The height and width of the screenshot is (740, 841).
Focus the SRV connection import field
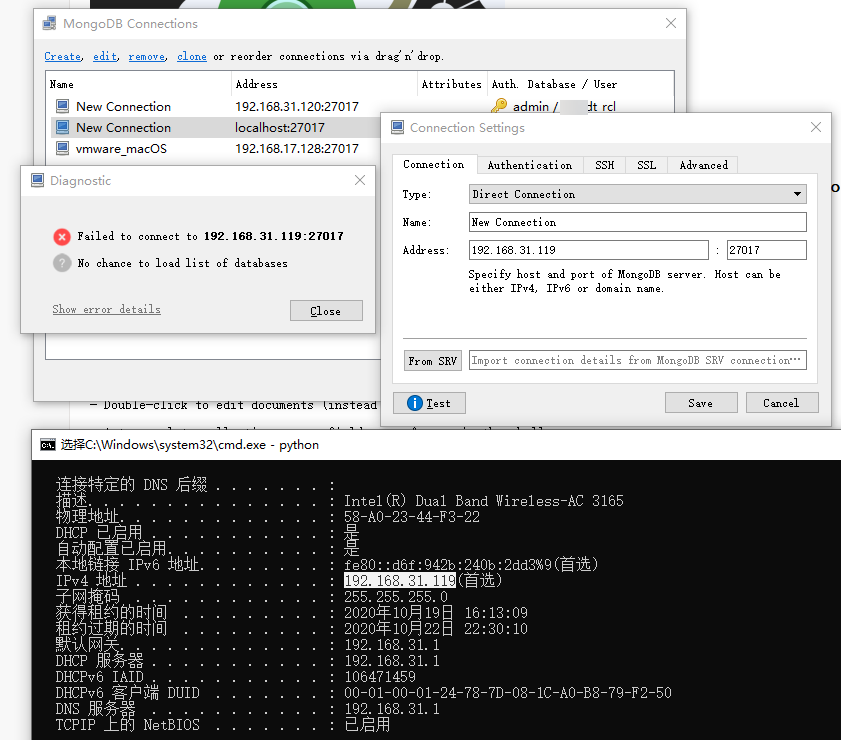pyautogui.click(x=637, y=360)
